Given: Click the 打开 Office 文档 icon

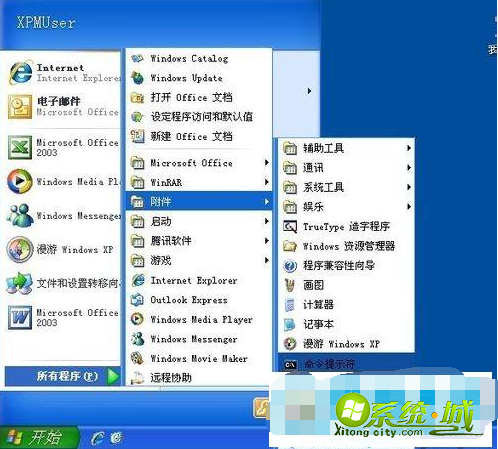Looking at the screenshot, I should pos(137,97).
